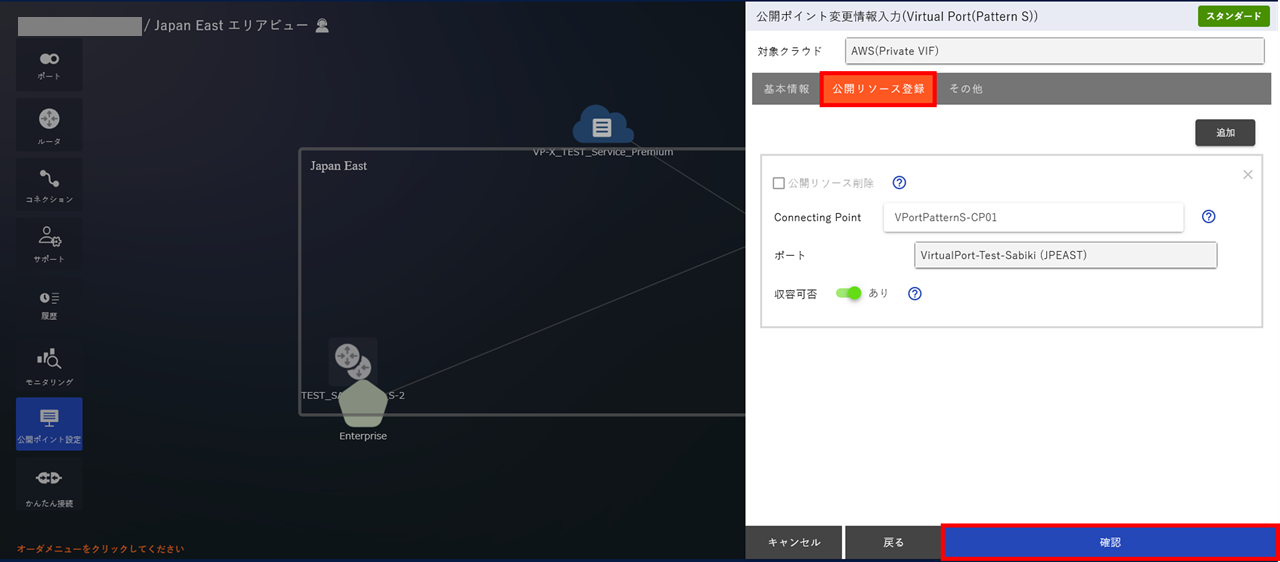This screenshot has width=1280, height=562.
Task: Click the 対象クラウド AWS(Private VIF) field
Action: 1055,50
